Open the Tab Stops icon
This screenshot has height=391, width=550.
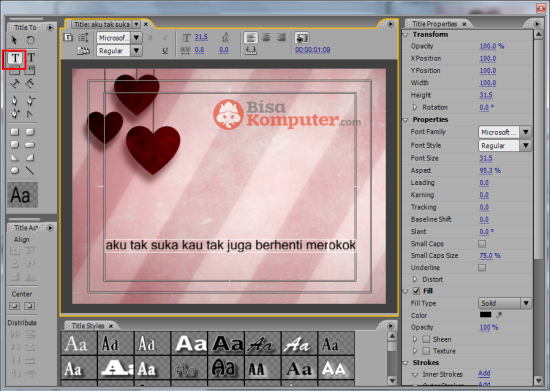coord(250,50)
